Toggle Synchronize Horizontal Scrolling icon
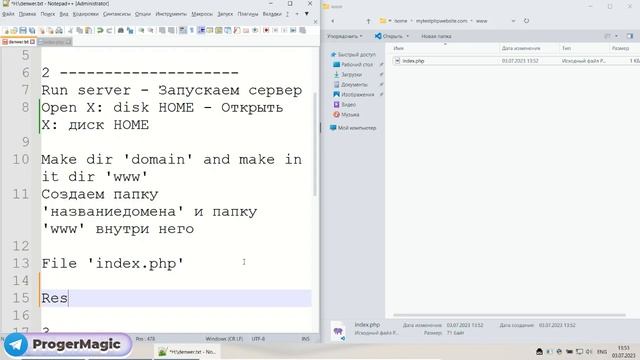The image size is (640, 360). point(171,31)
